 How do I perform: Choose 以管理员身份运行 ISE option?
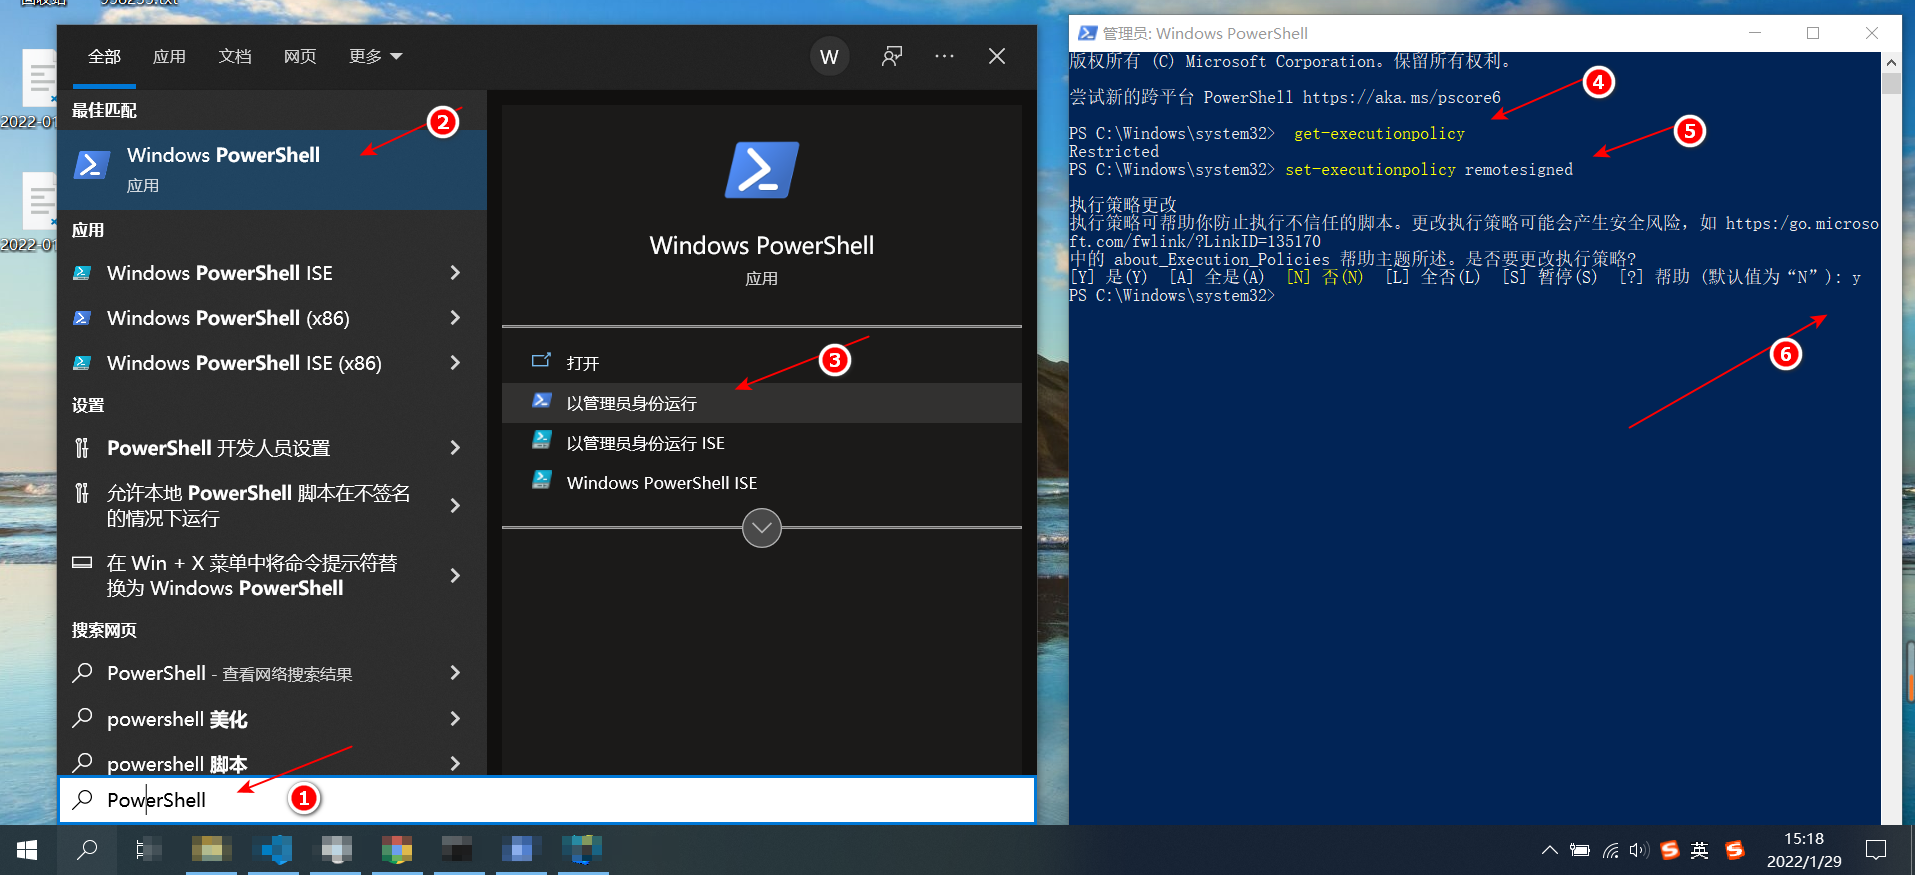coord(762,443)
